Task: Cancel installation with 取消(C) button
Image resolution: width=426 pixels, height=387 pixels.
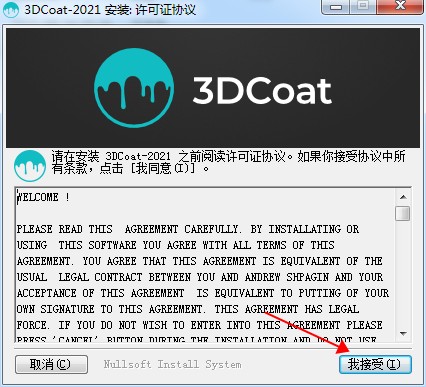Action: (51, 364)
